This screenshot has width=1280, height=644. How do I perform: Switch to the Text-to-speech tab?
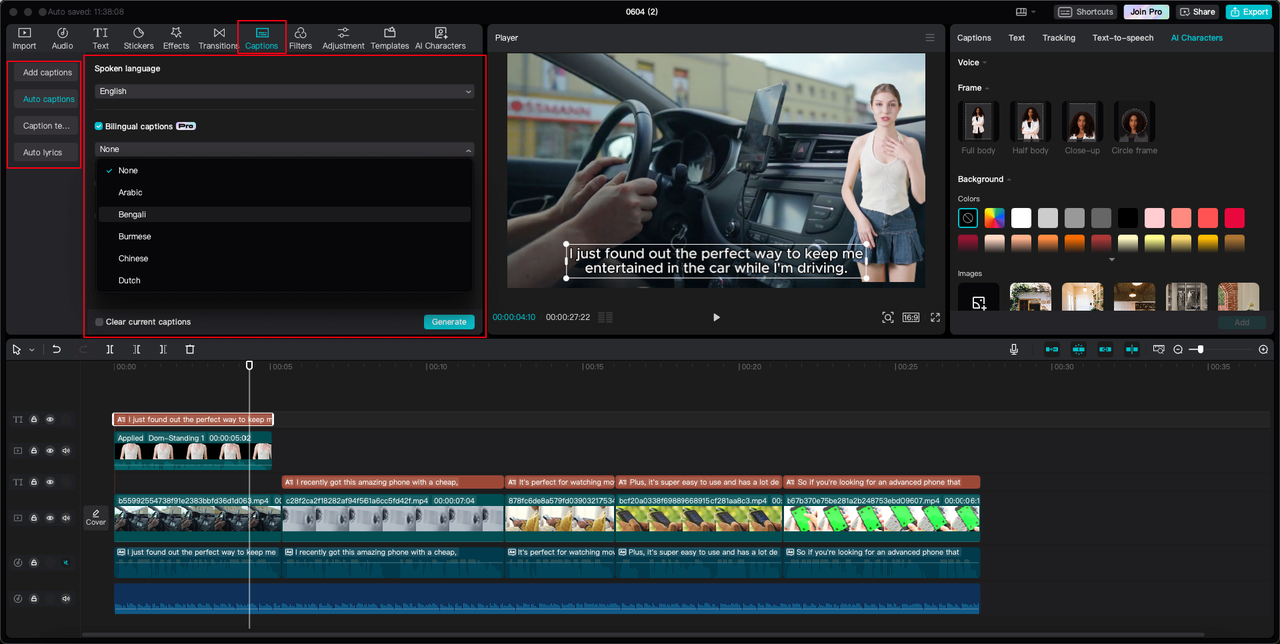[1122, 38]
